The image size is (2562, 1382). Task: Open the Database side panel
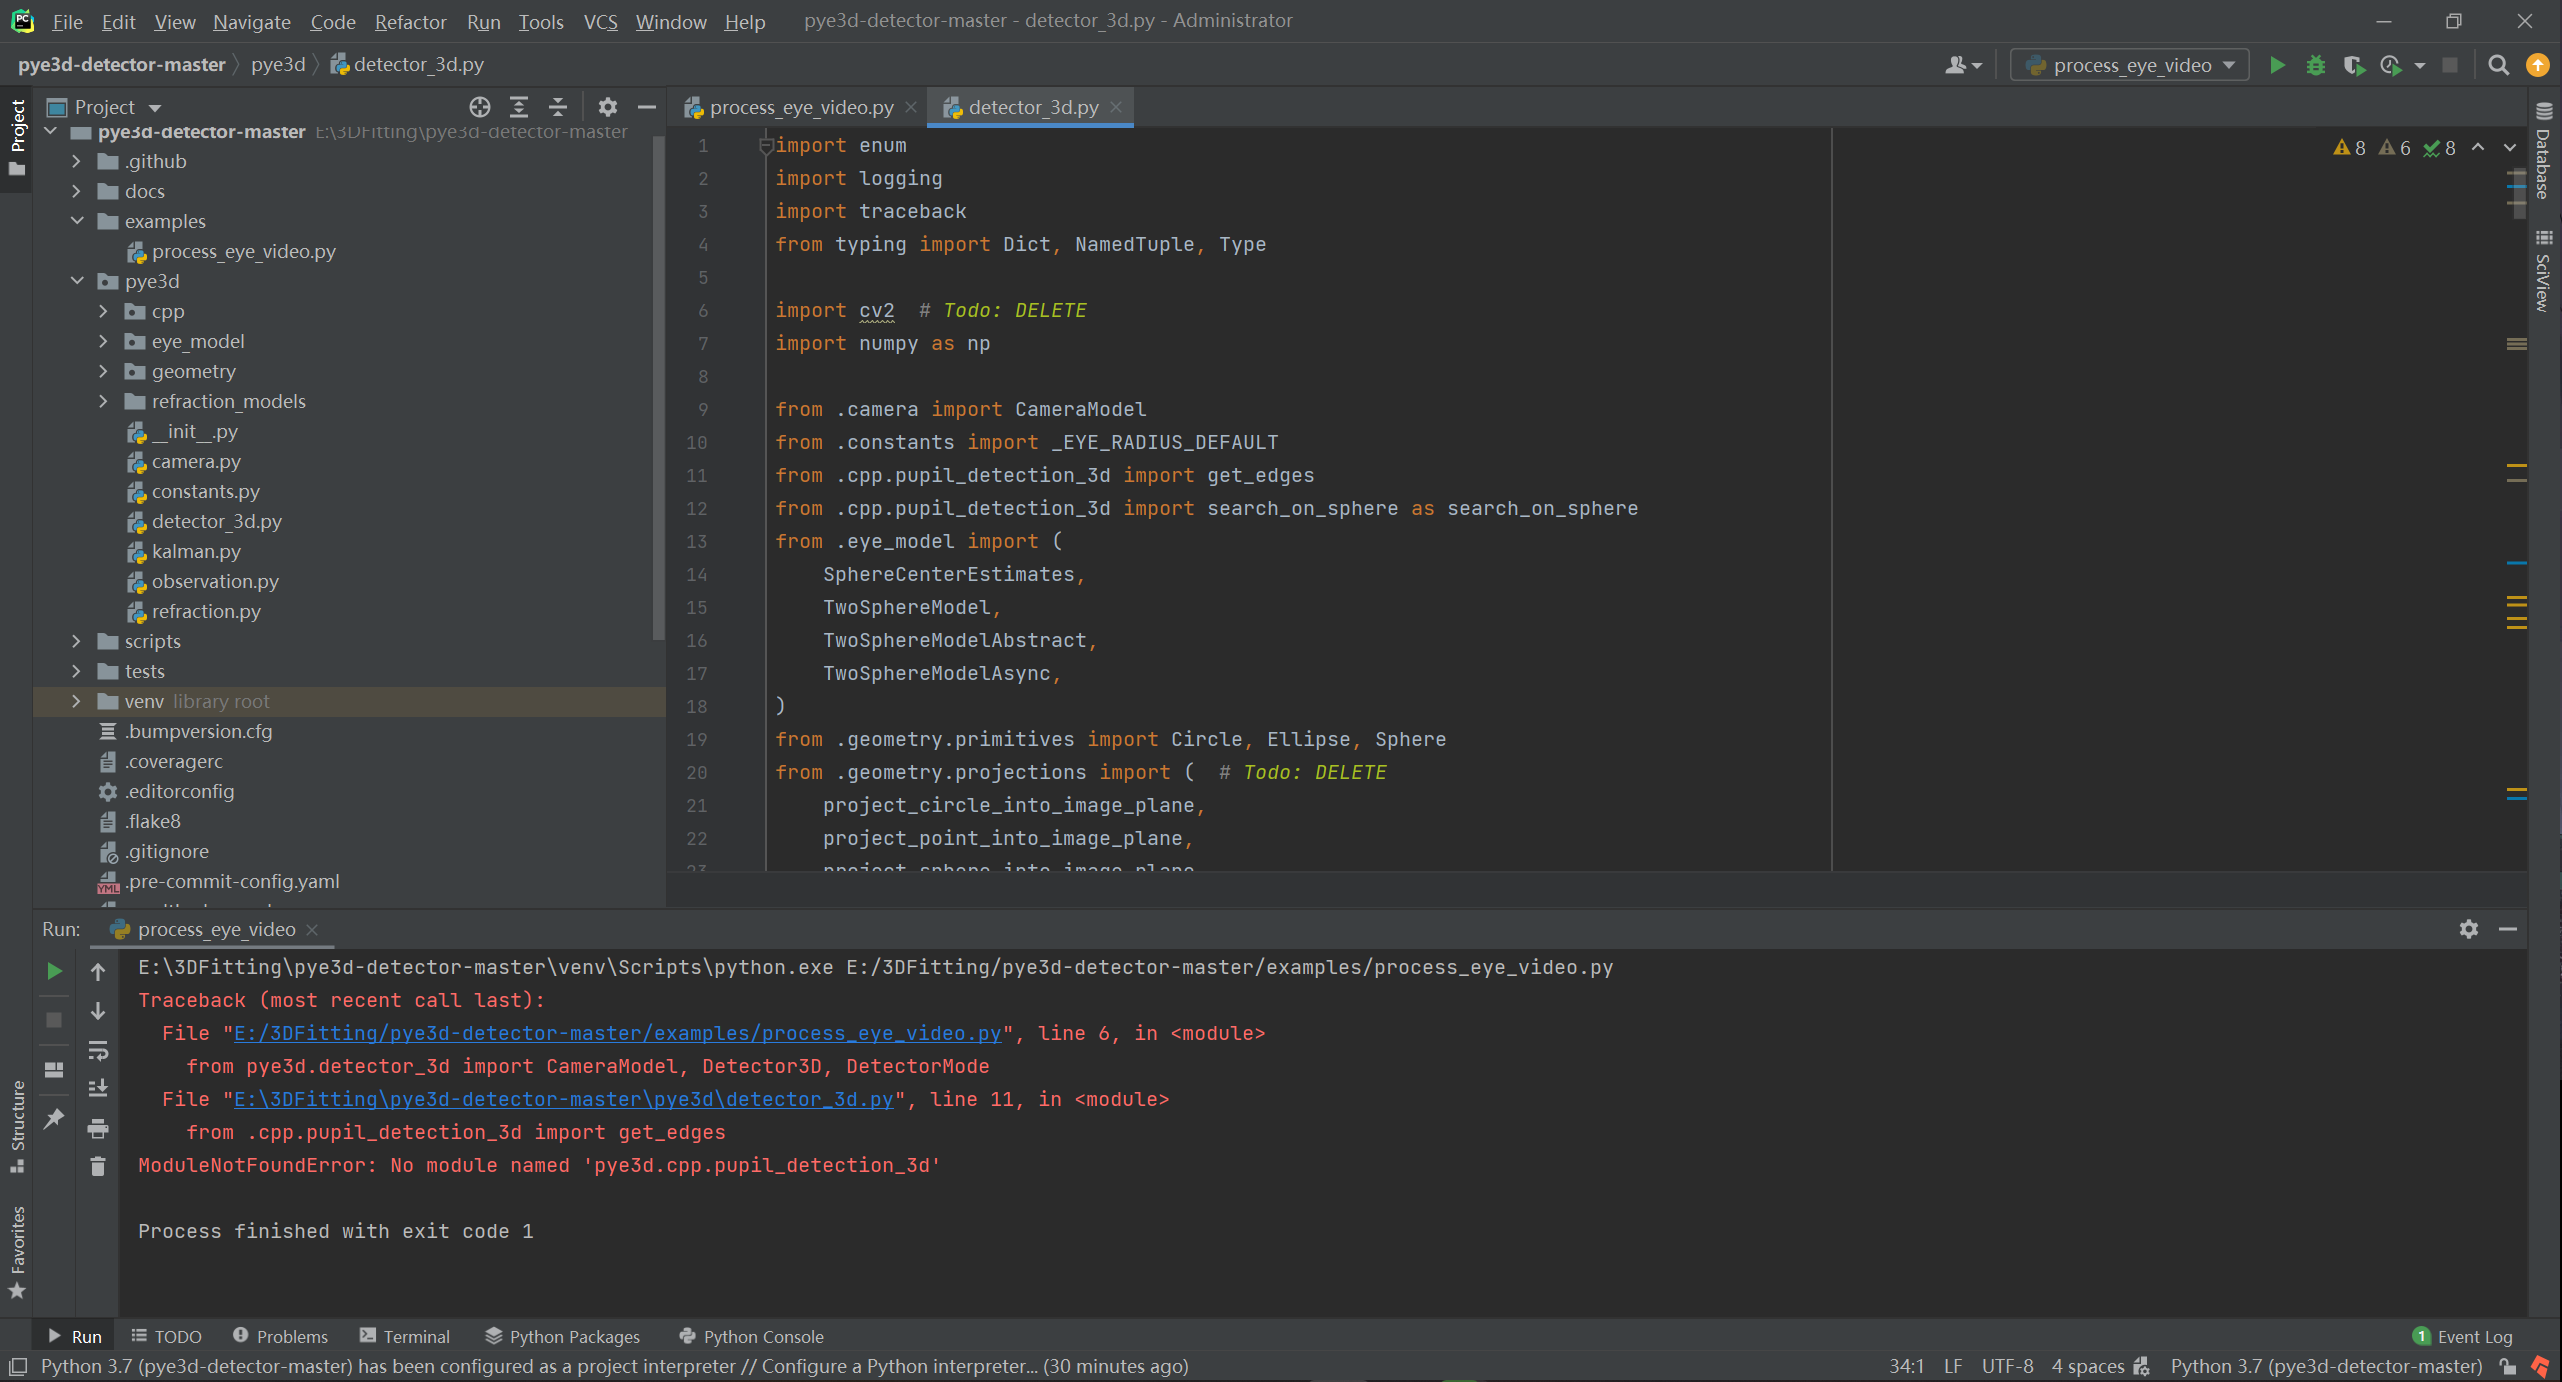[2544, 151]
